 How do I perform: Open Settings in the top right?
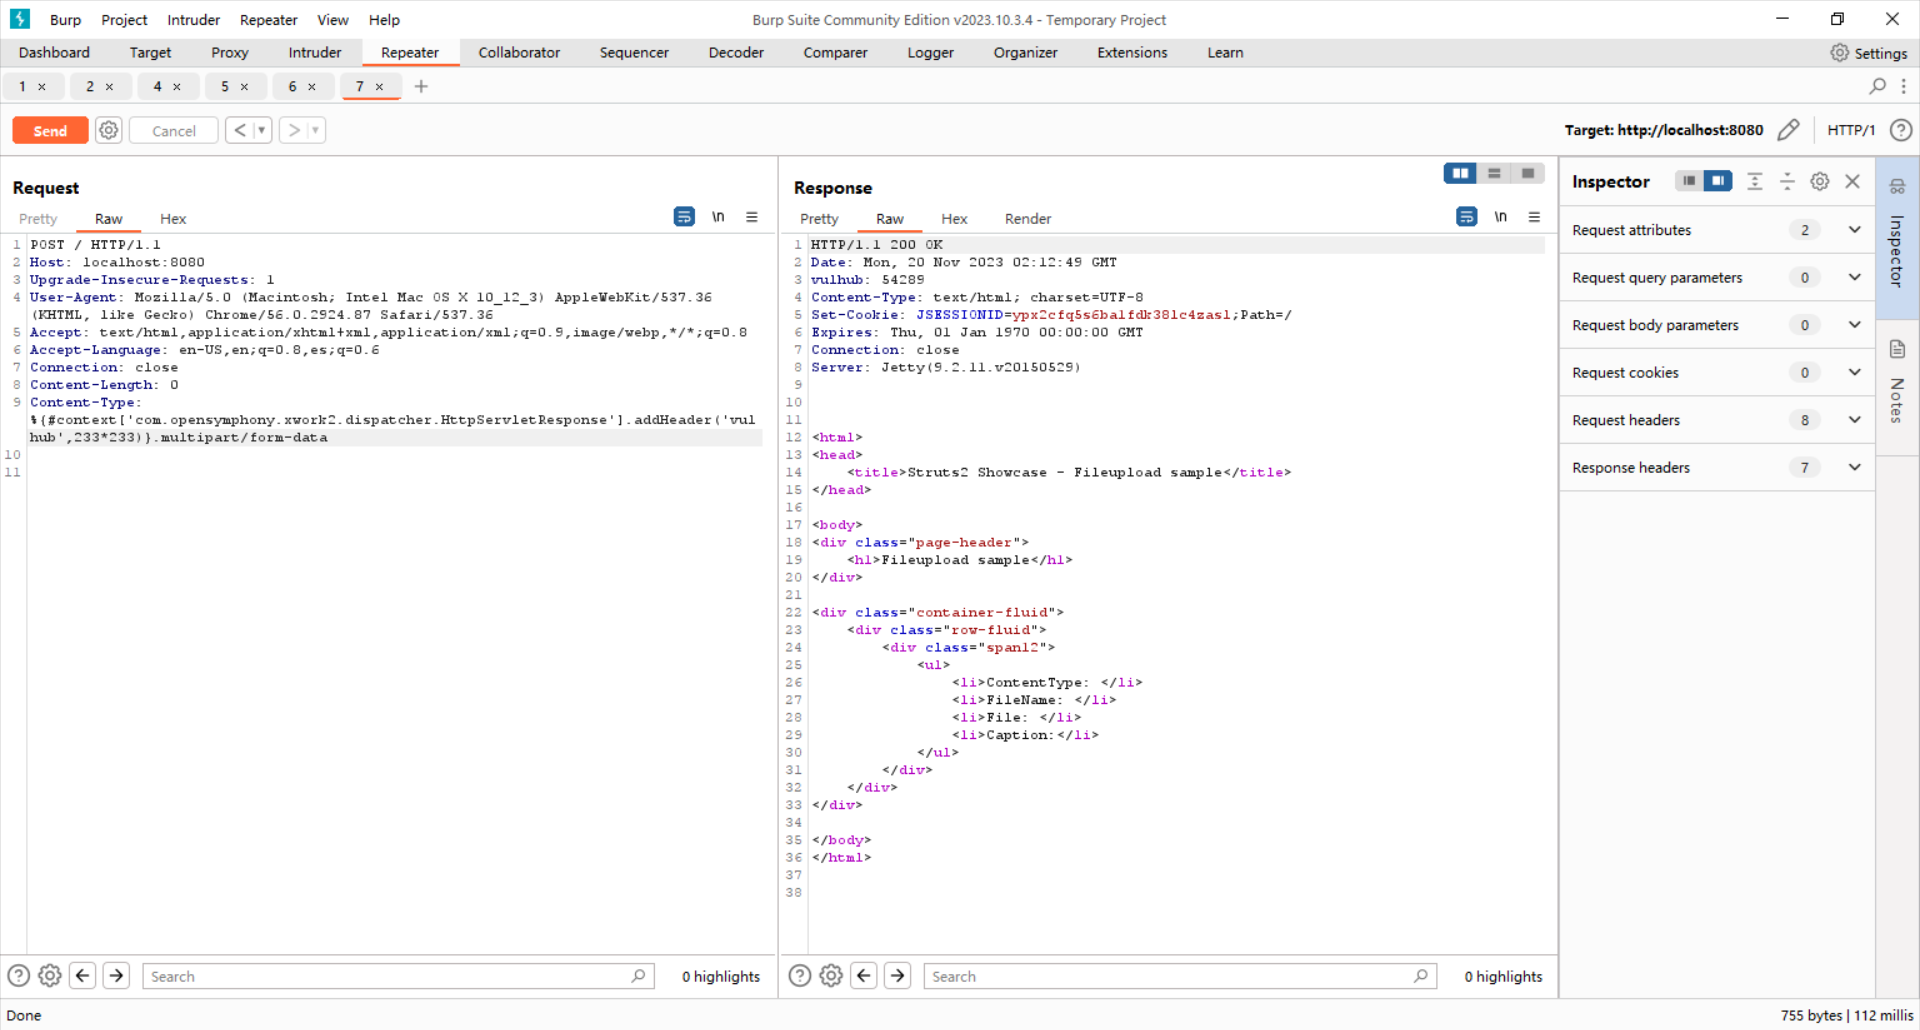click(x=1868, y=53)
